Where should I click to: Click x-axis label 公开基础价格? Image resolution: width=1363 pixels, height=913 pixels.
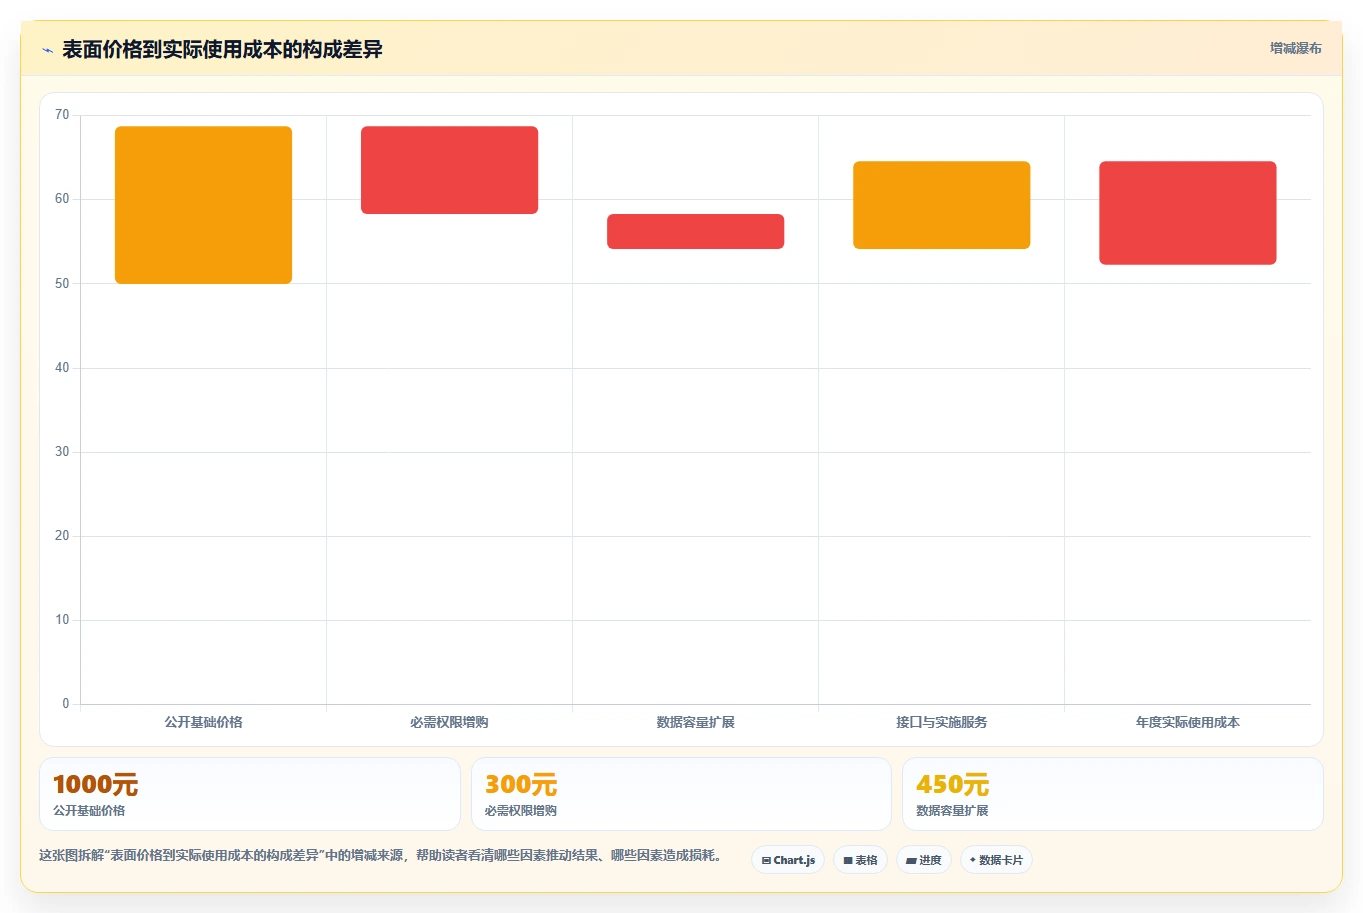point(204,722)
